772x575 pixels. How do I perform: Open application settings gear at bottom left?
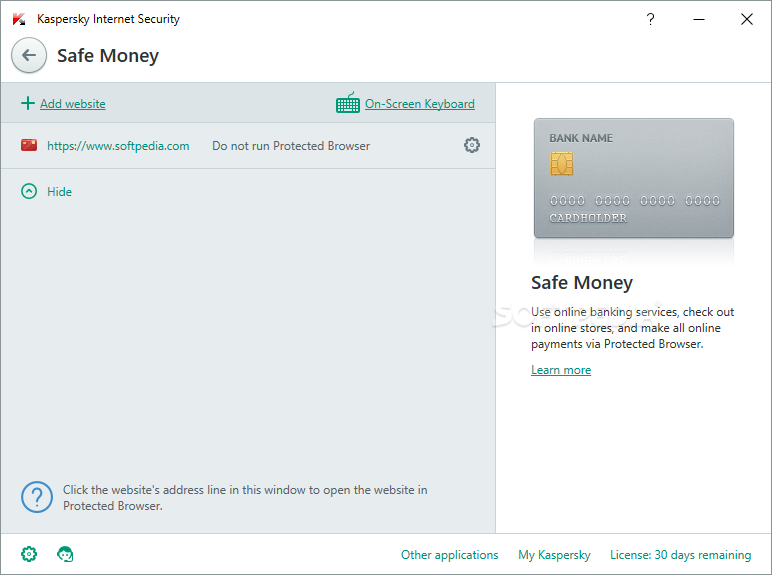click(29, 554)
